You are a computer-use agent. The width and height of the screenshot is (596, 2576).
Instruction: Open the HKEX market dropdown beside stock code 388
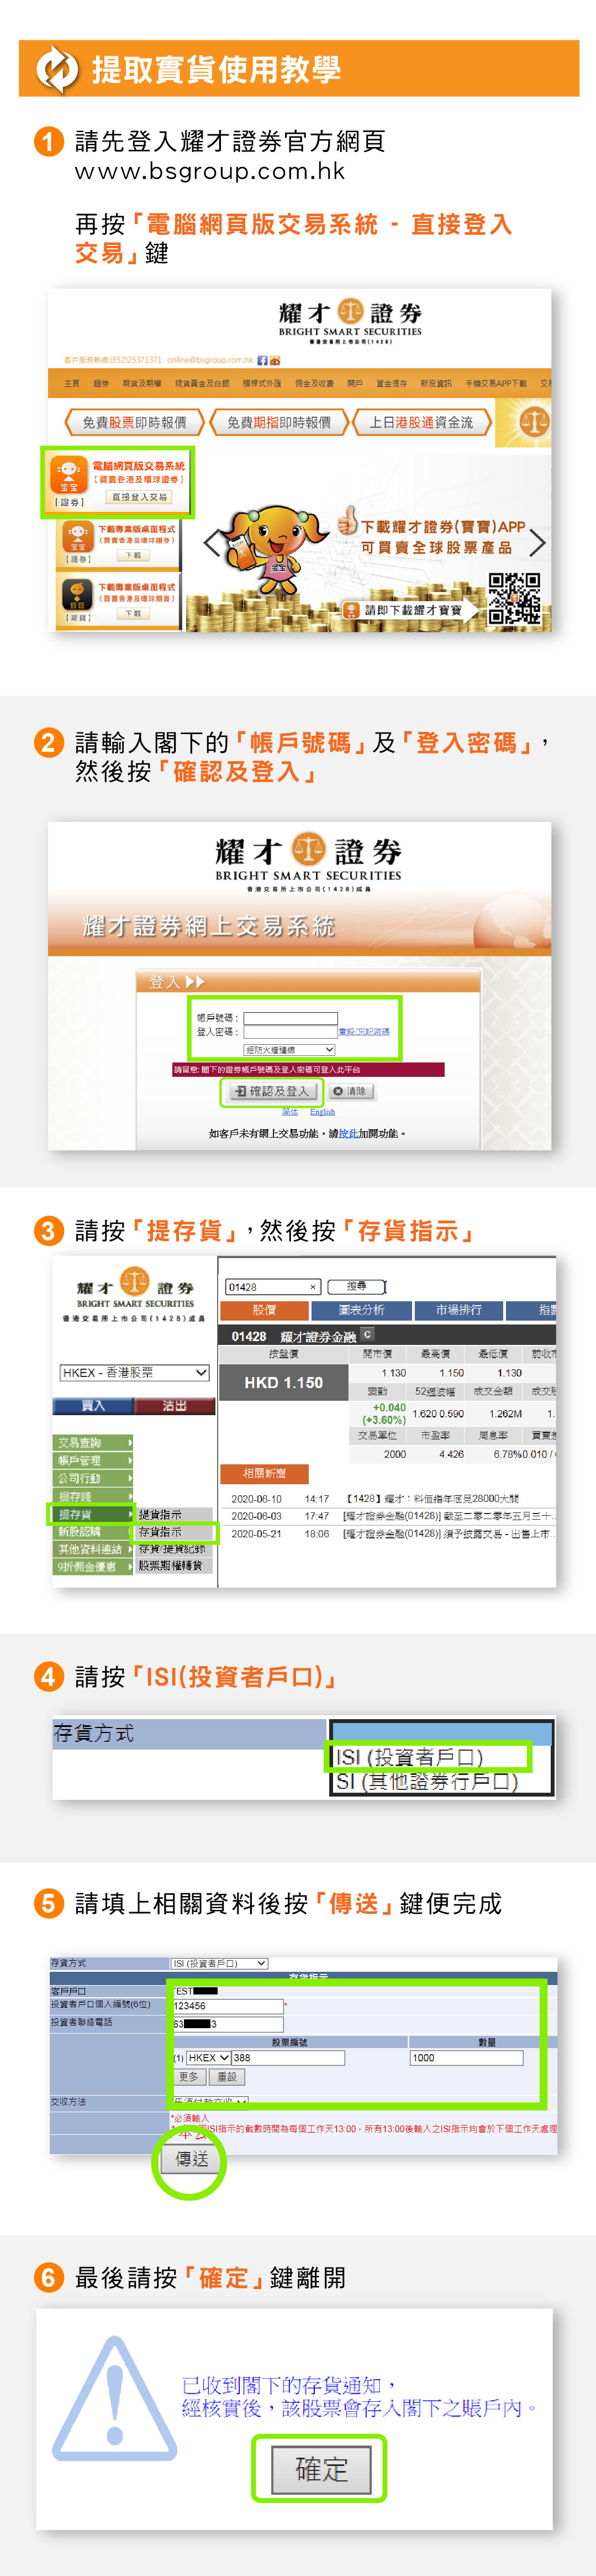click(209, 2058)
